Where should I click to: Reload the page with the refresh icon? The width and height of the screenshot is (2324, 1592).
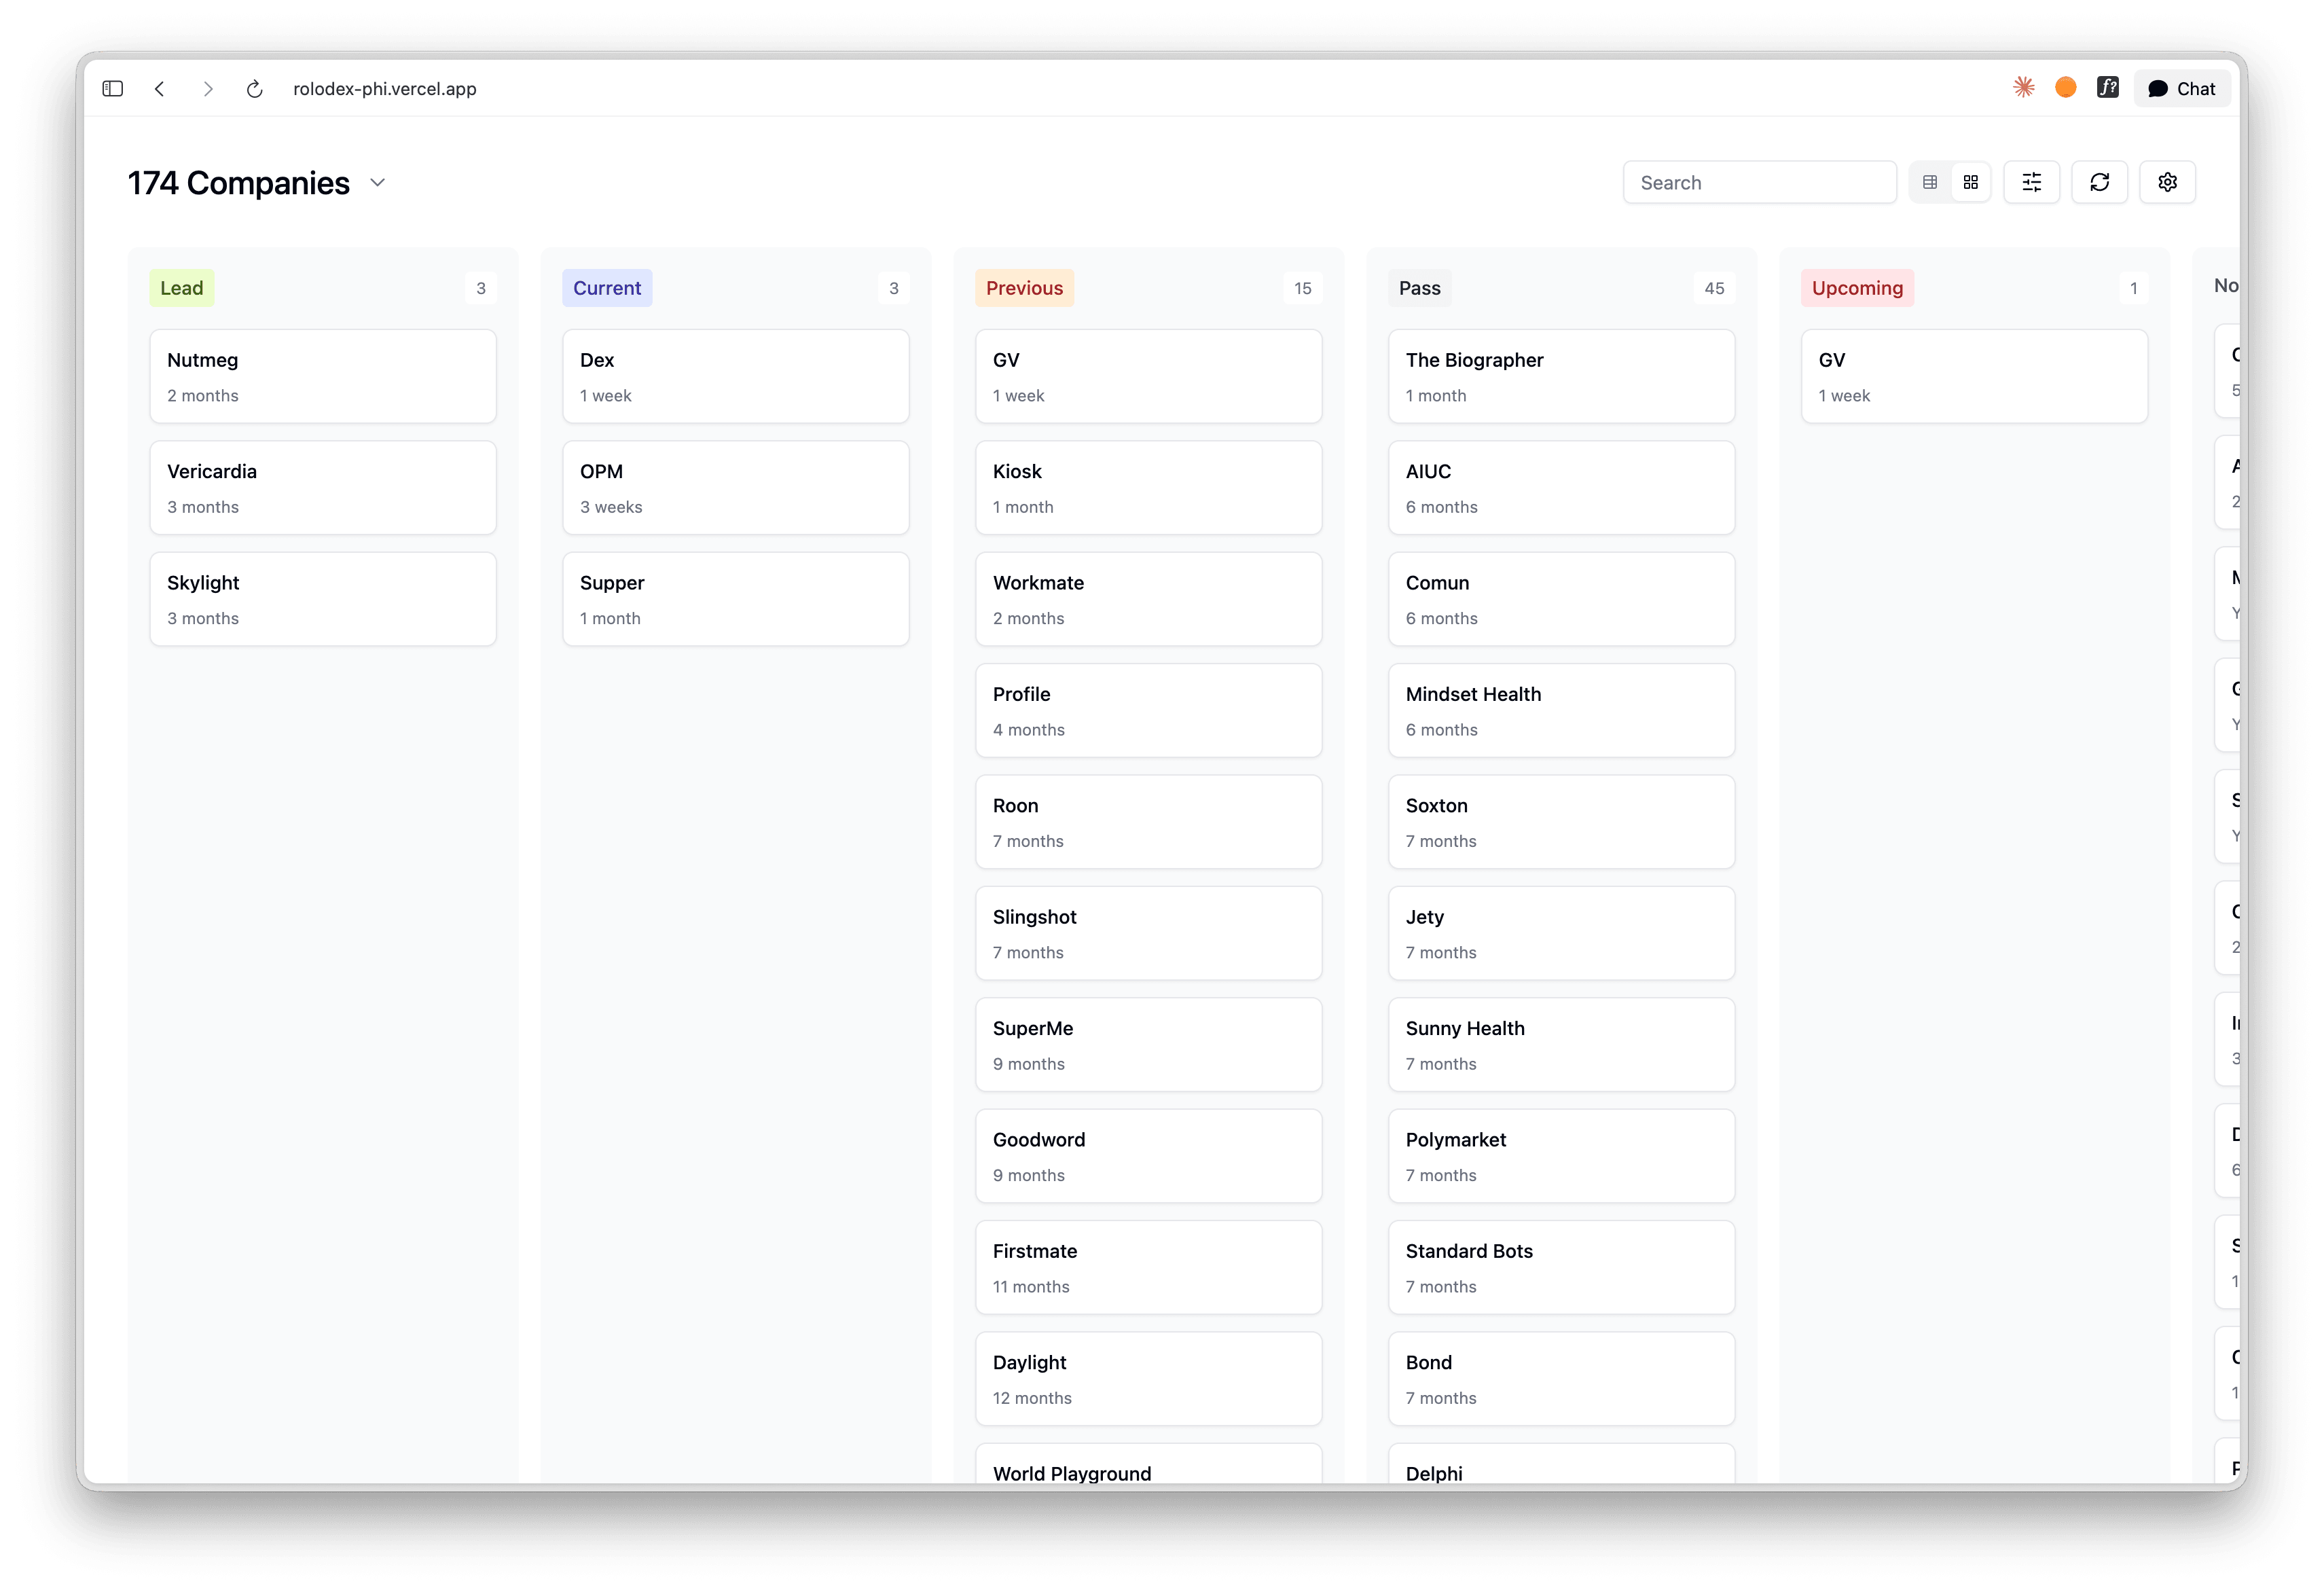[255, 89]
